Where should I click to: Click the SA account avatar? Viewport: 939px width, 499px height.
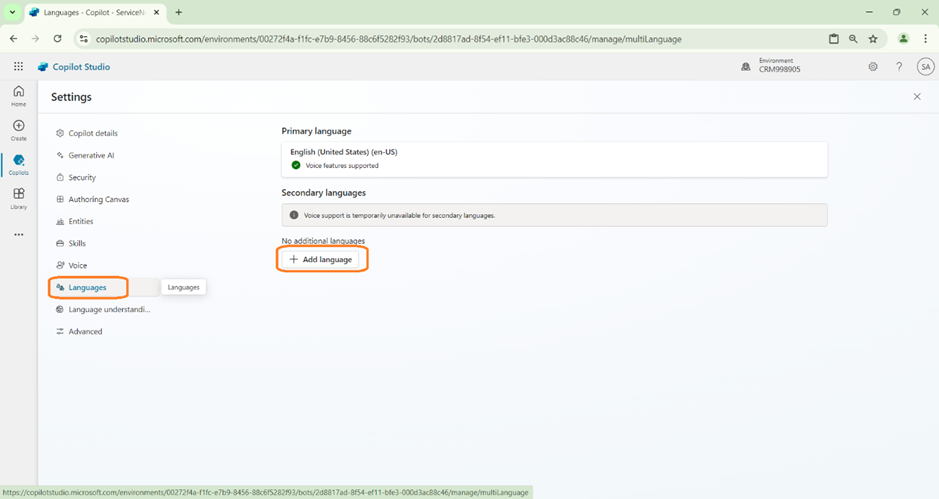925,67
